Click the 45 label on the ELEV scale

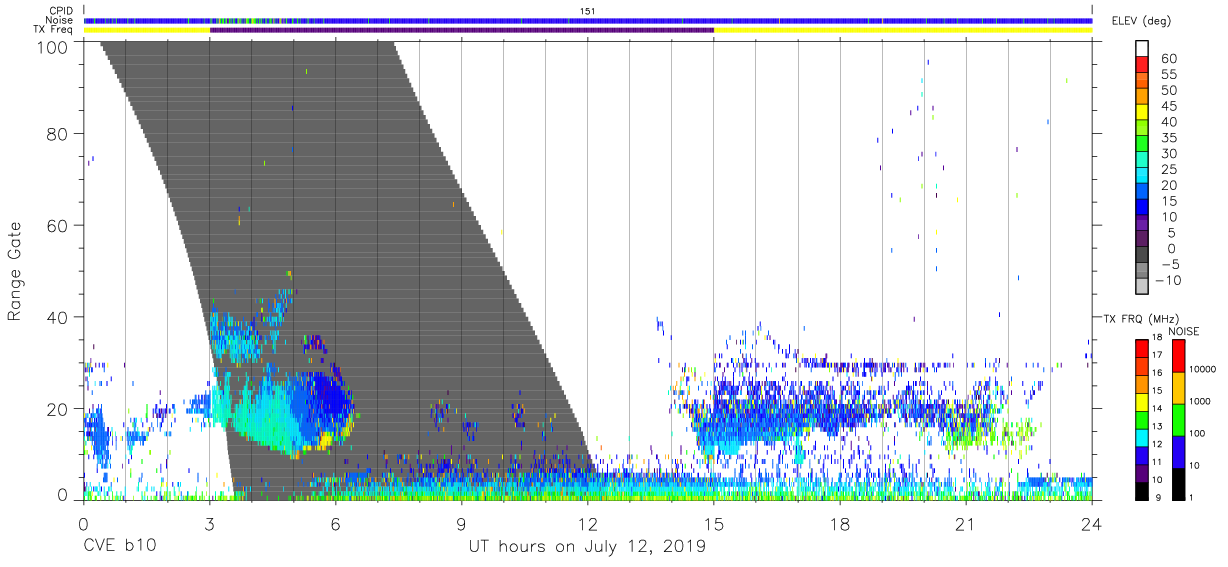pyautogui.click(x=1168, y=107)
